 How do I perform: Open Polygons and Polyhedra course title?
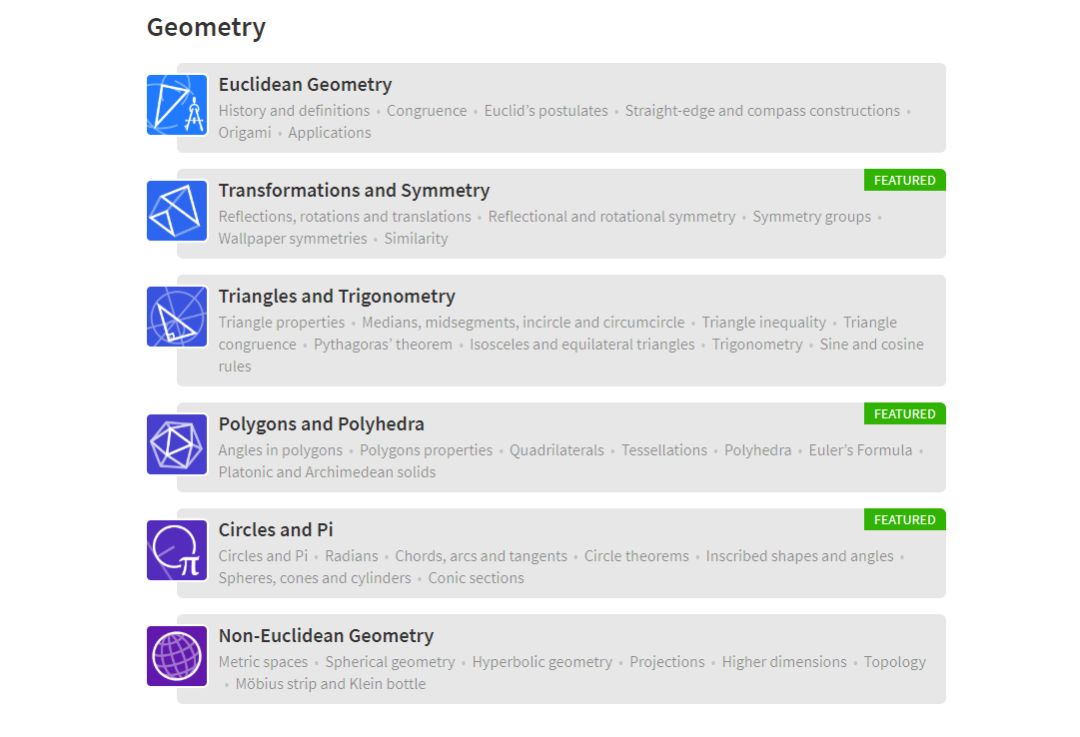click(321, 424)
